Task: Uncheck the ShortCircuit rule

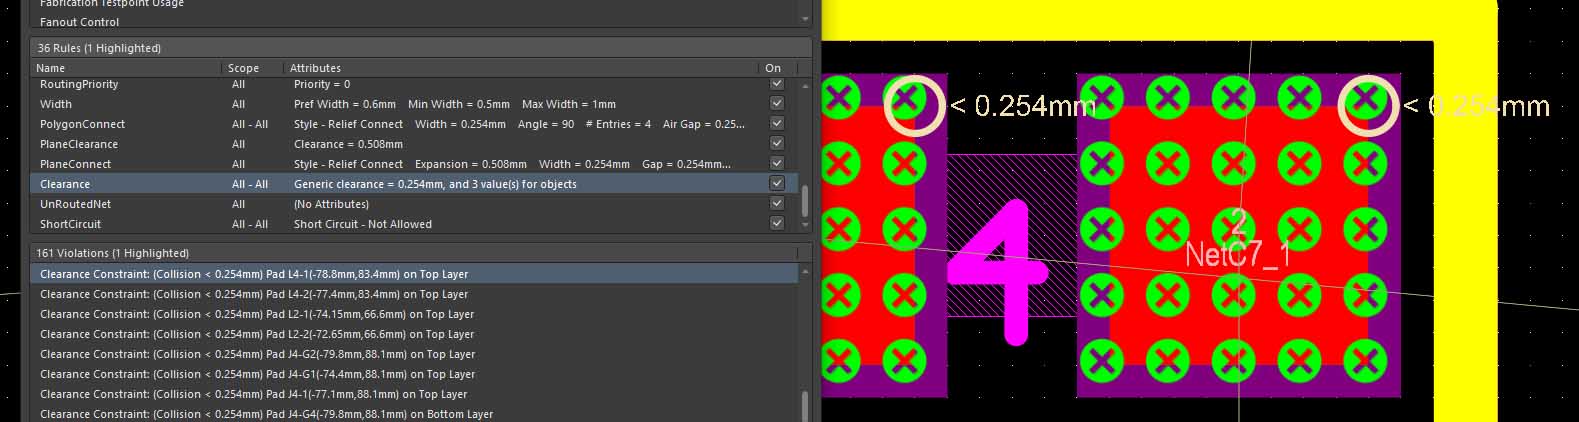Action: click(x=777, y=224)
